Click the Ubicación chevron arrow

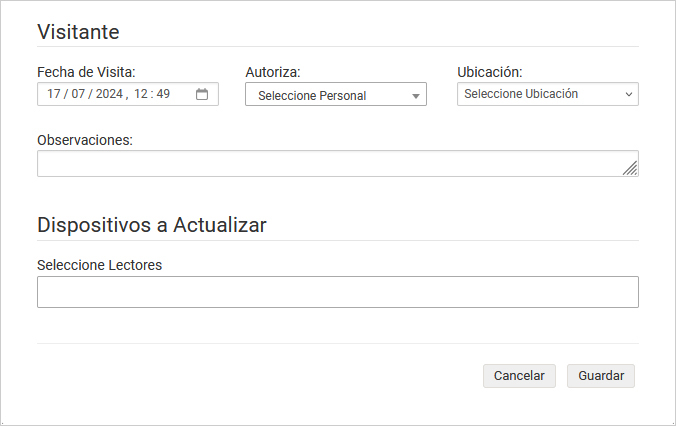(628, 95)
